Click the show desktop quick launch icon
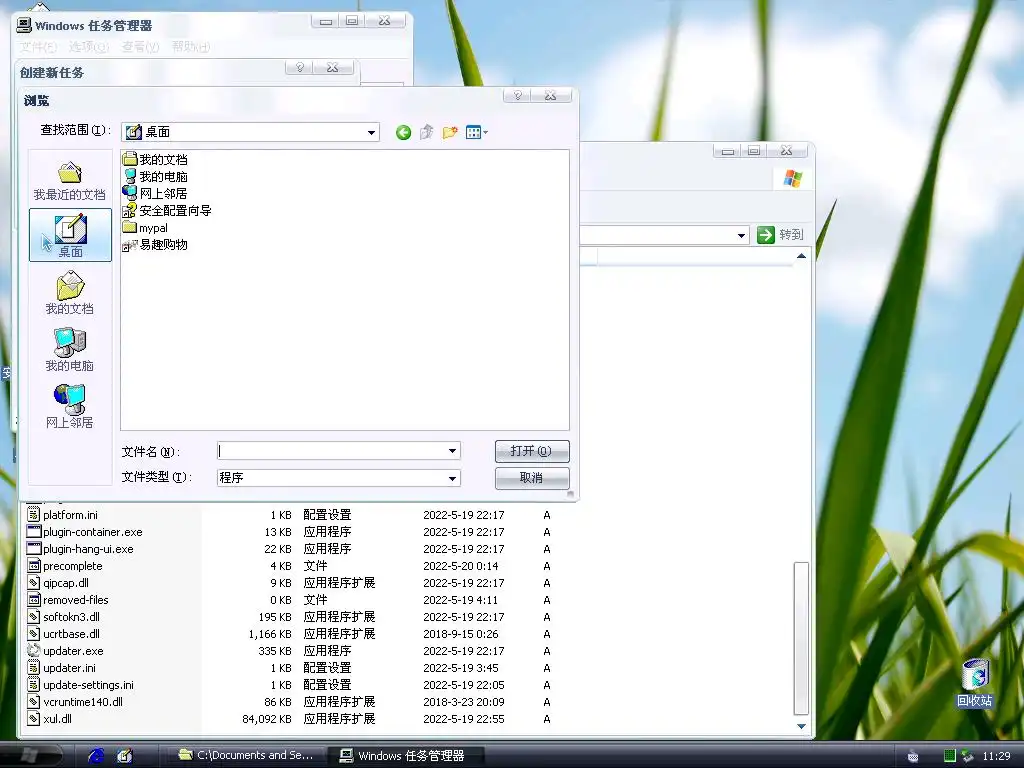This screenshot has height=768, width=1024. [x=125, y=756]
